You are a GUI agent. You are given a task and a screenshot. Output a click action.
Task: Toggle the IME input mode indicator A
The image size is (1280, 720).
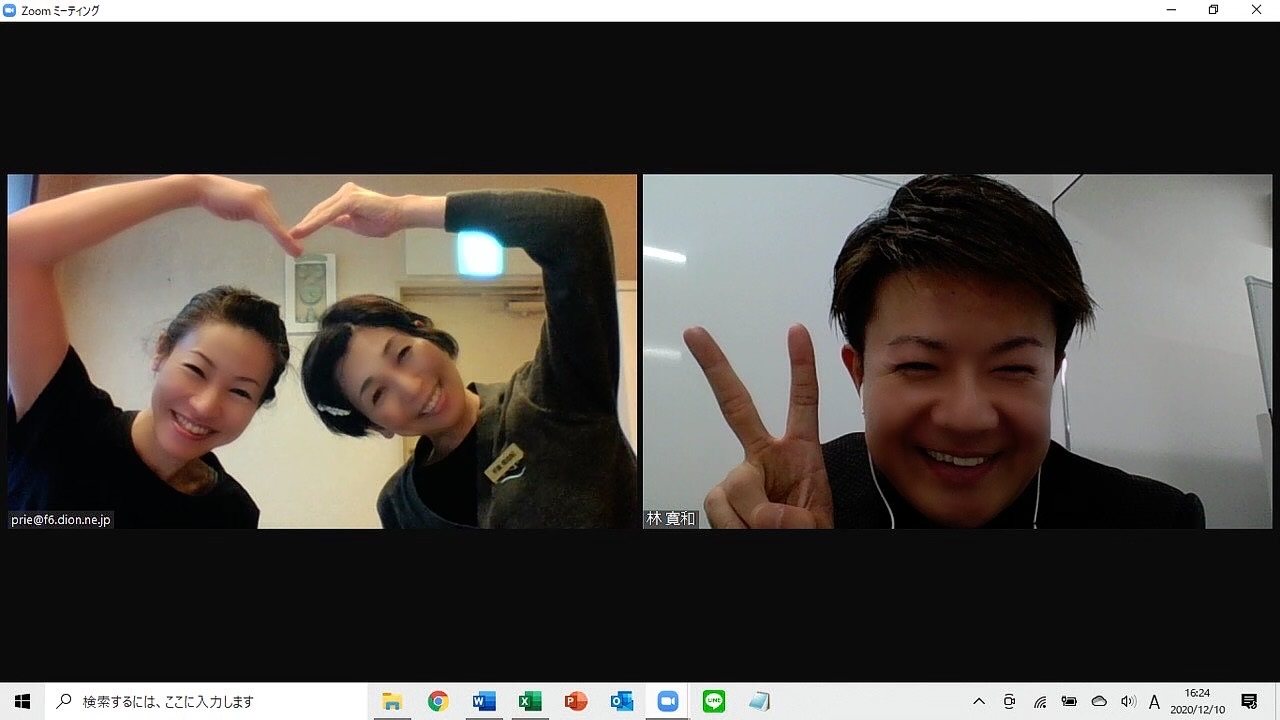click(1155, 702)
